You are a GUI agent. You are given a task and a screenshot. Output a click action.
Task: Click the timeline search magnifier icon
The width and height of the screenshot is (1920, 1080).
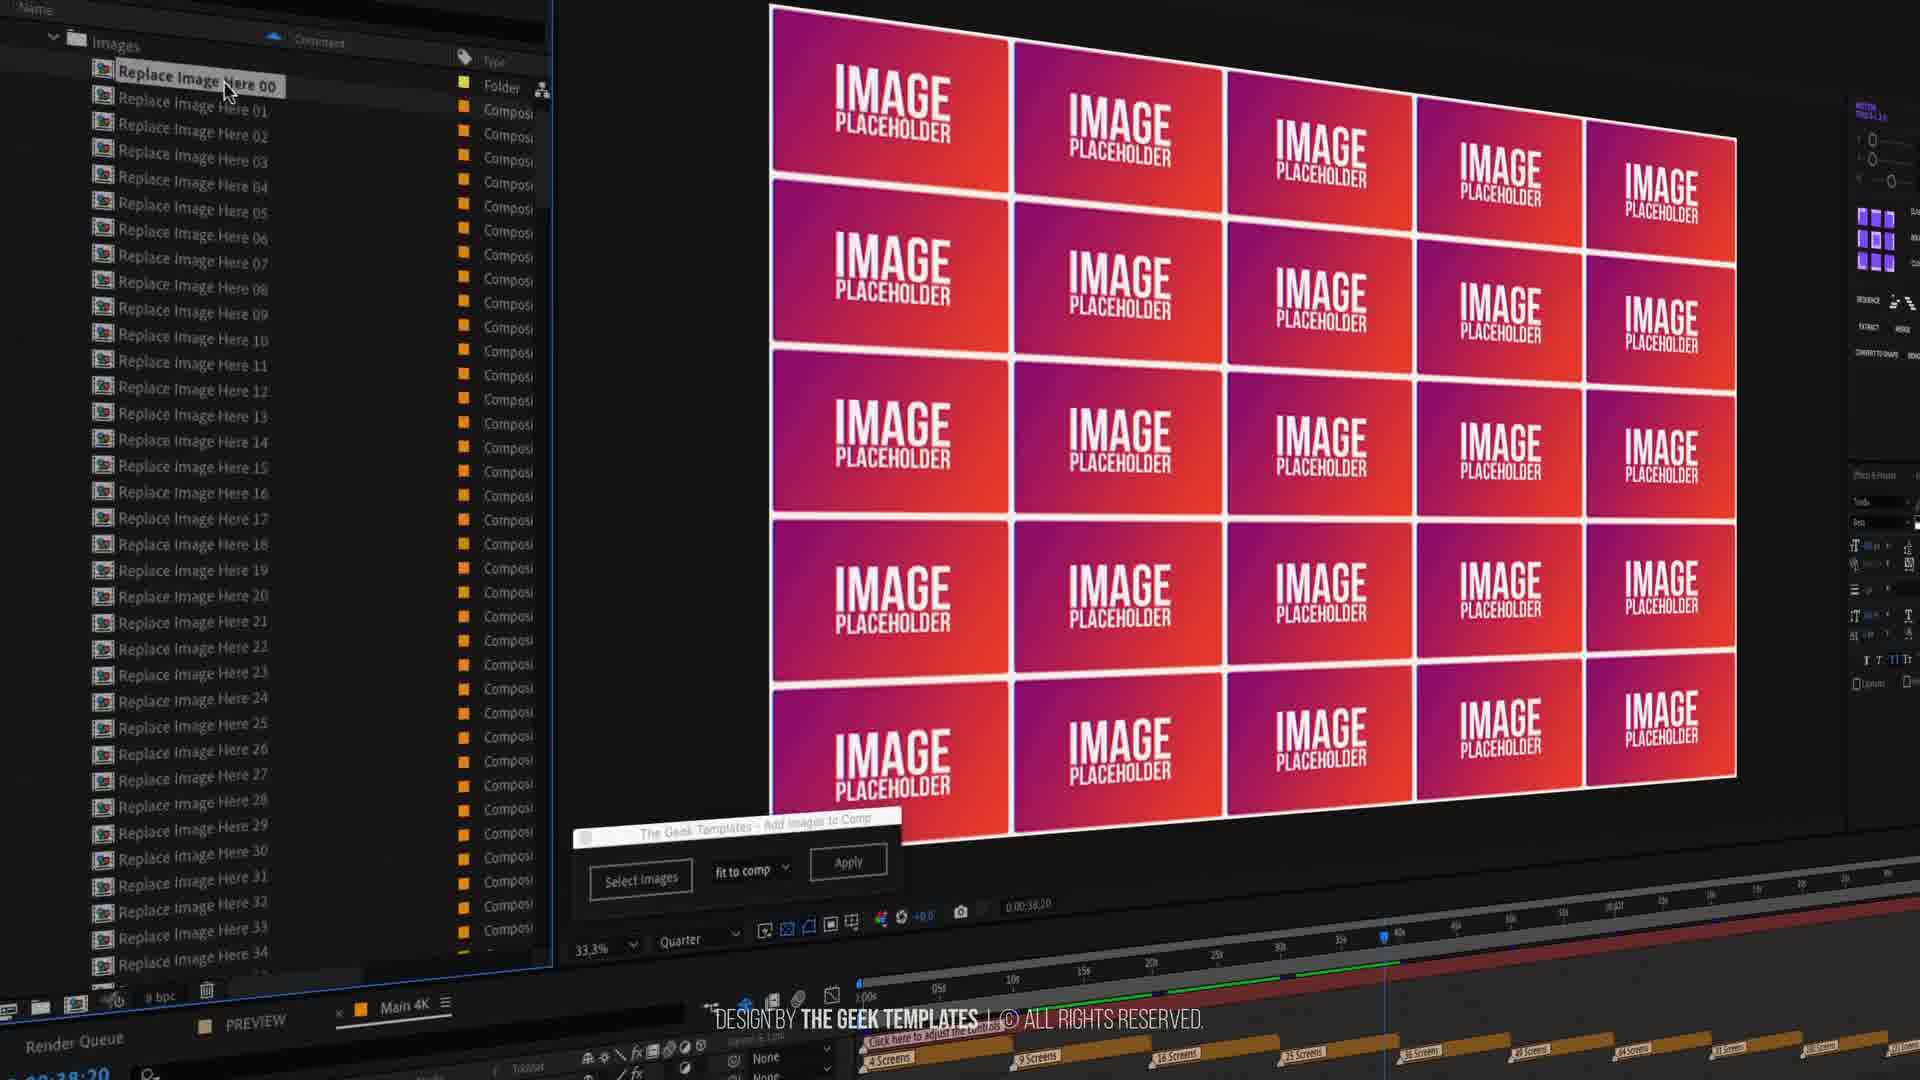click(148, 1074)
